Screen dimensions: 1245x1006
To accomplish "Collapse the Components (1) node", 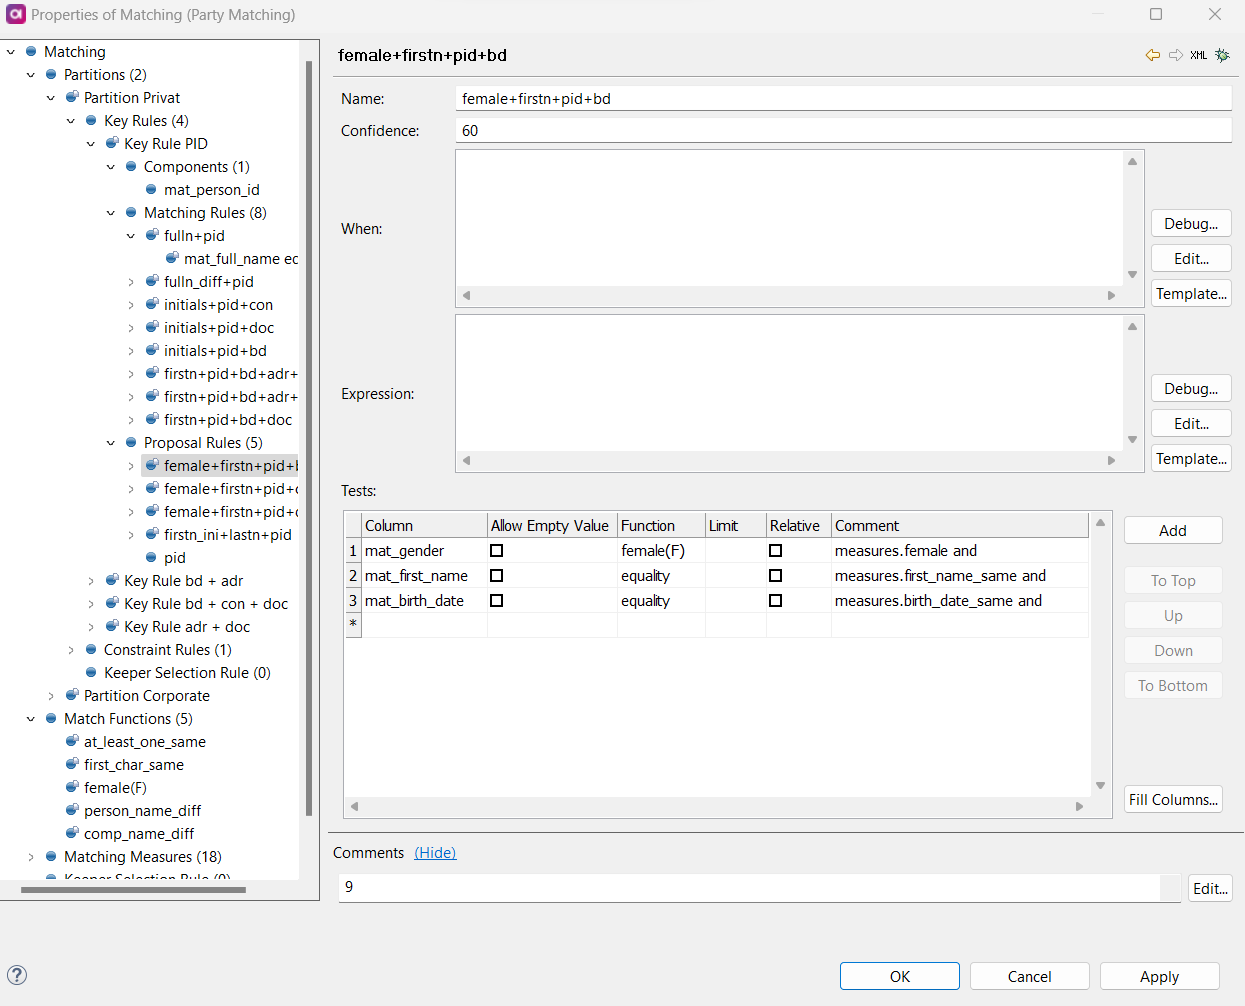I will 111,166.
